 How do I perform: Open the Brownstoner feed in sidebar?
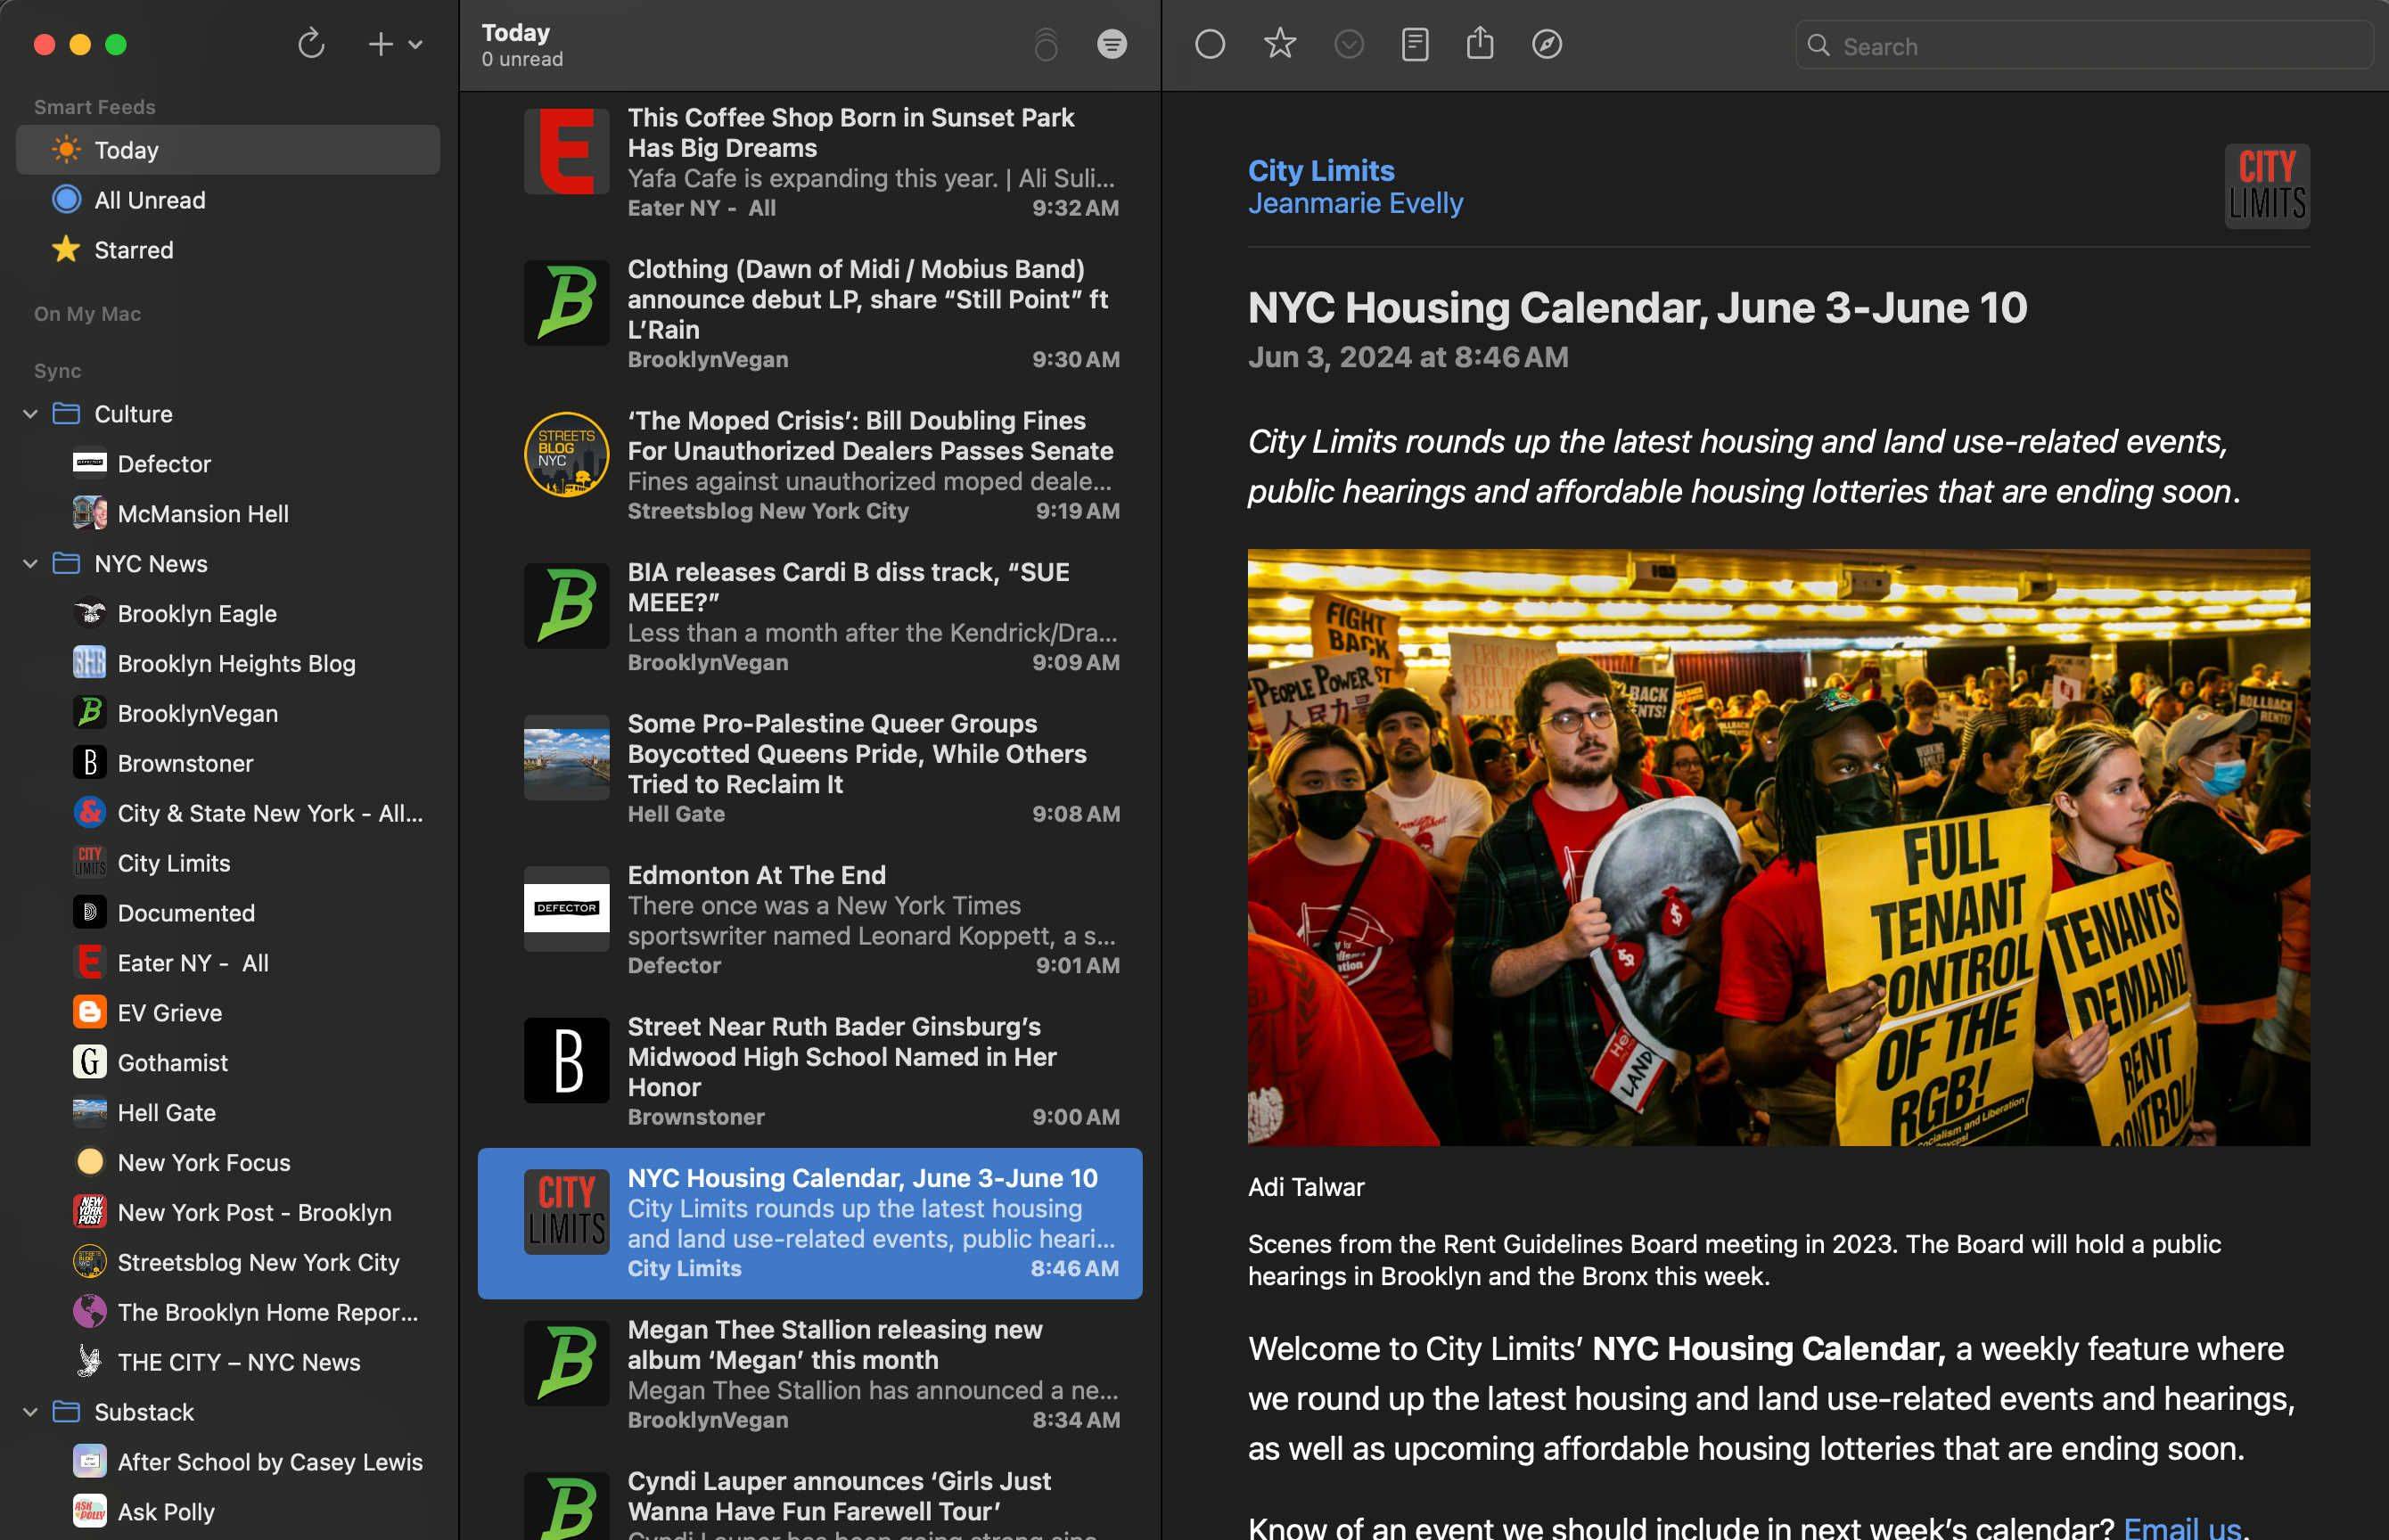[228, 764]
